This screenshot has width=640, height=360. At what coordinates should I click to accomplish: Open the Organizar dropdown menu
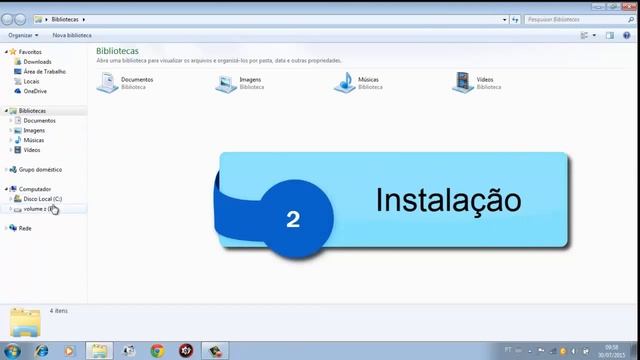pos(23,36)
